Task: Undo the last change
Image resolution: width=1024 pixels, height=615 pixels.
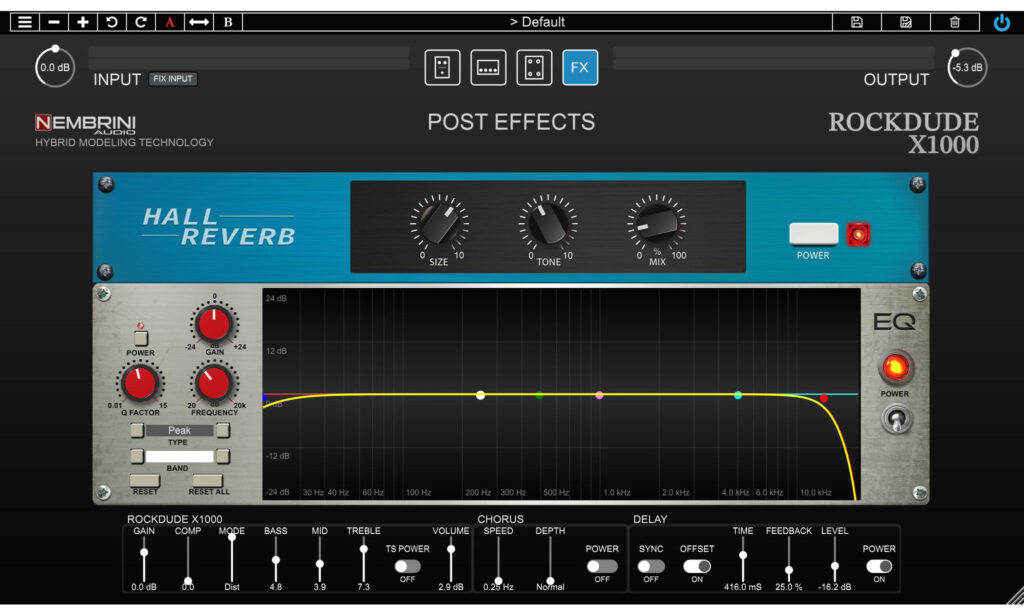Action: tap(112, 22)
